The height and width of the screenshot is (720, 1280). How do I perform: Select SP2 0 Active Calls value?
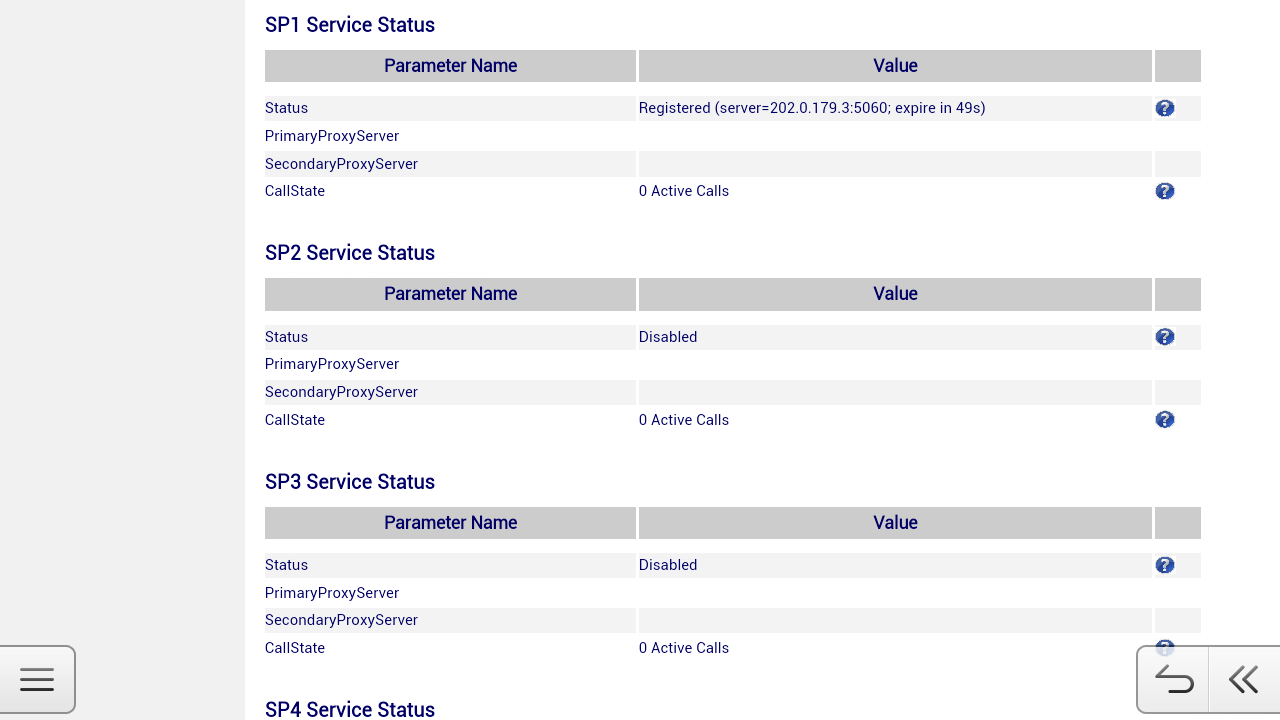(684, 420)
